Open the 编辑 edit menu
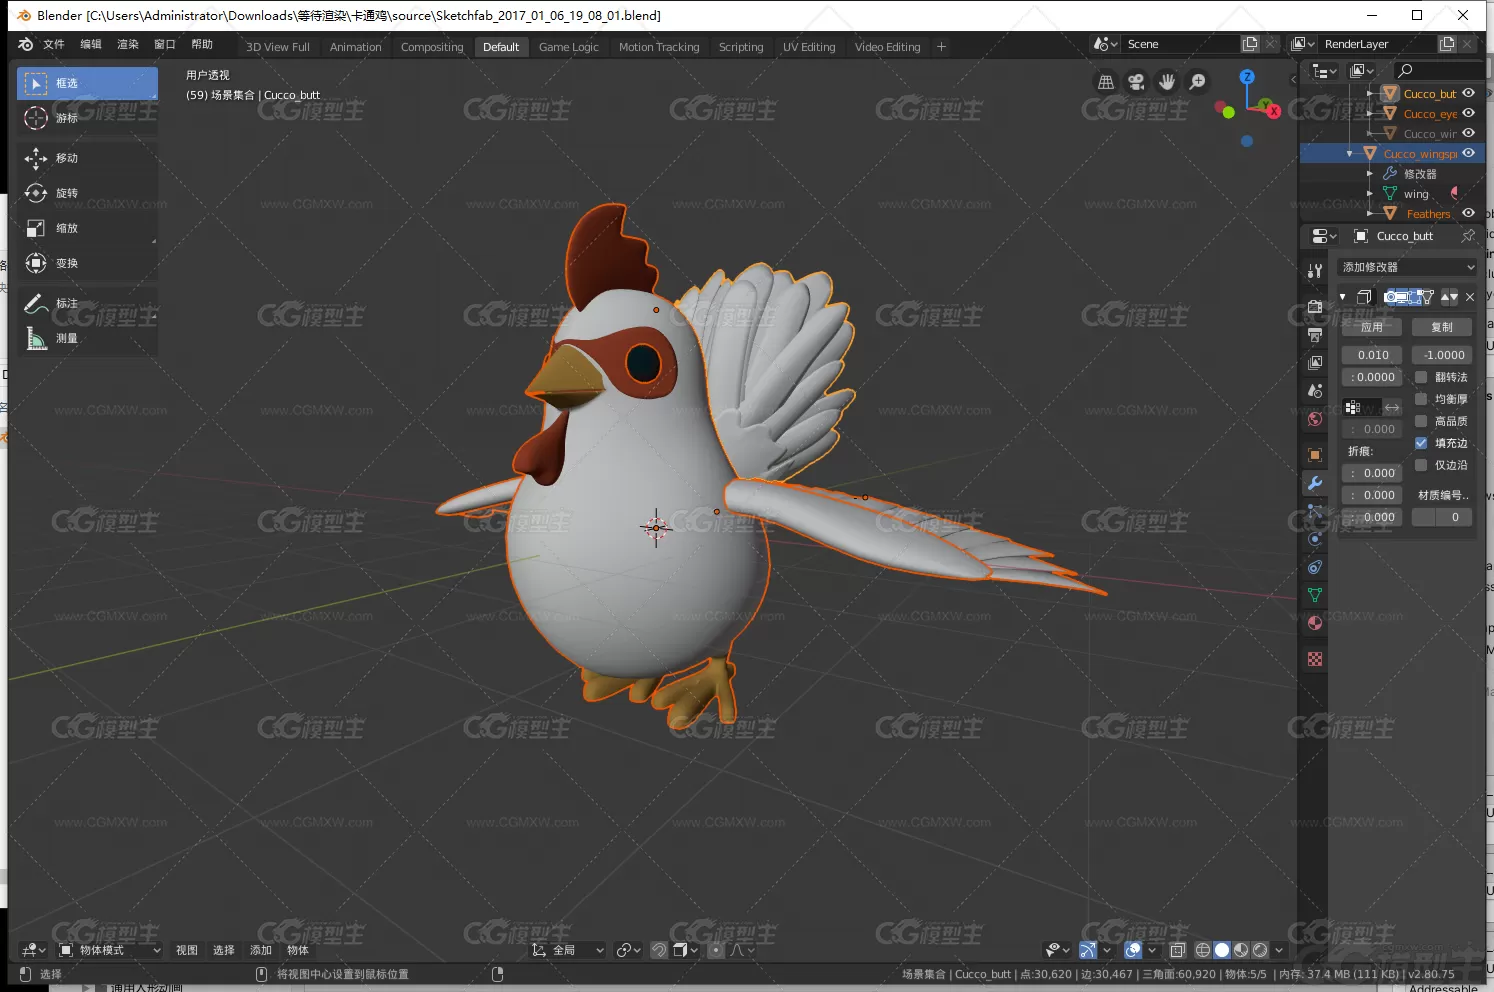The height and width of the screenshot is (992, 1494). (x=91, y=44)
